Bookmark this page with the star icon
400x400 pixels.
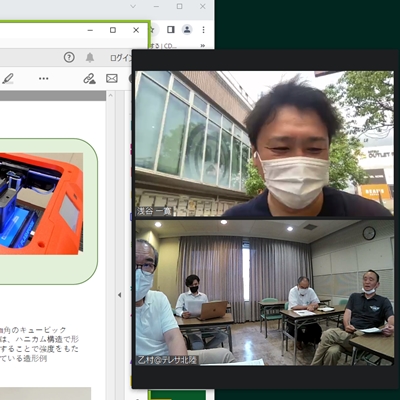click(x=152, y=30)
